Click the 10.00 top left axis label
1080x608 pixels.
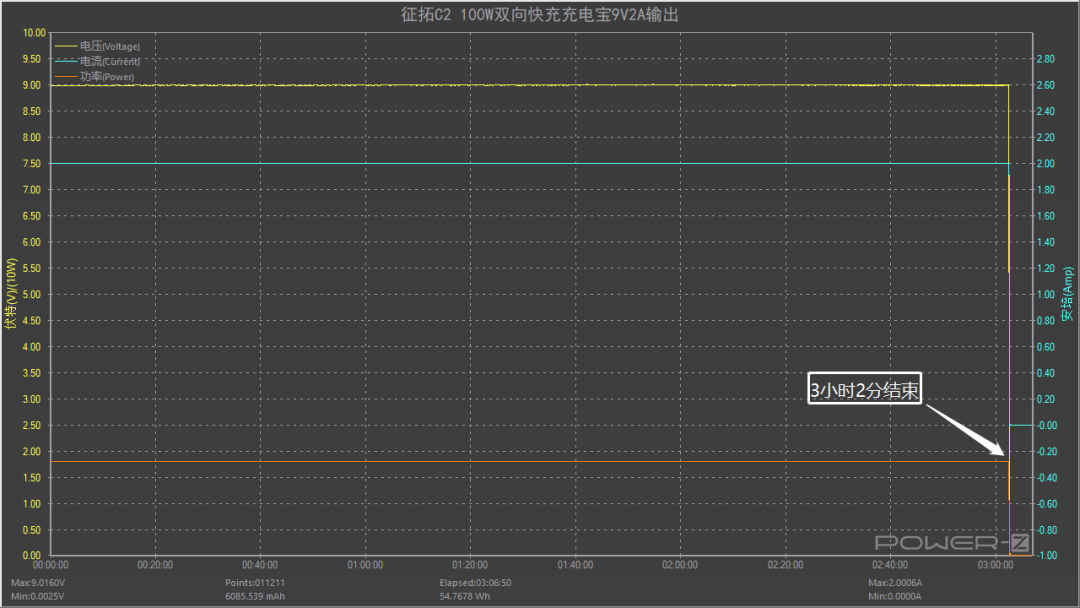pyautogui.click(x=34, y=33)
